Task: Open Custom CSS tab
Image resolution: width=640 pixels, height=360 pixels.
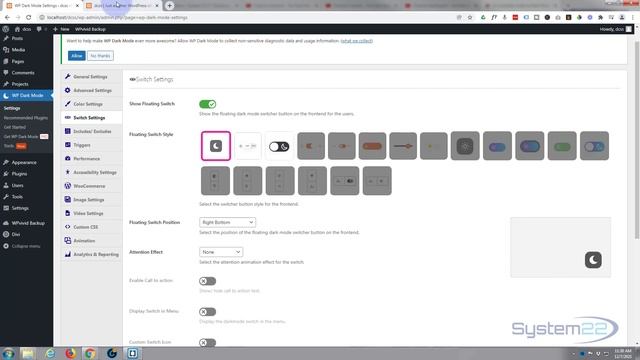Action: point(91,227)
